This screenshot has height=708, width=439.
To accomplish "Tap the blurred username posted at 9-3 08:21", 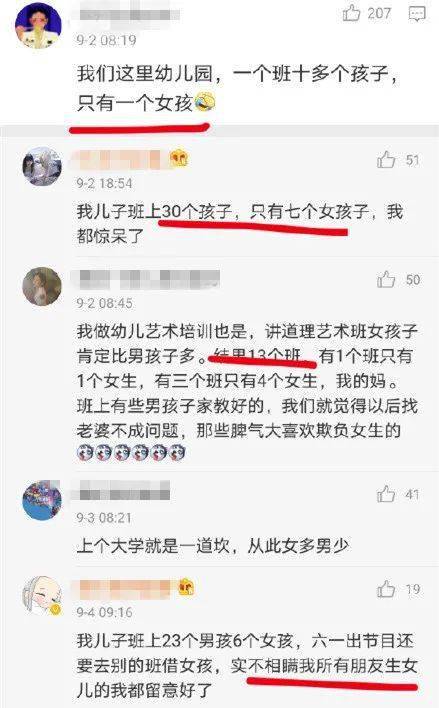I will pyautogui.click(x=122, y=492).
